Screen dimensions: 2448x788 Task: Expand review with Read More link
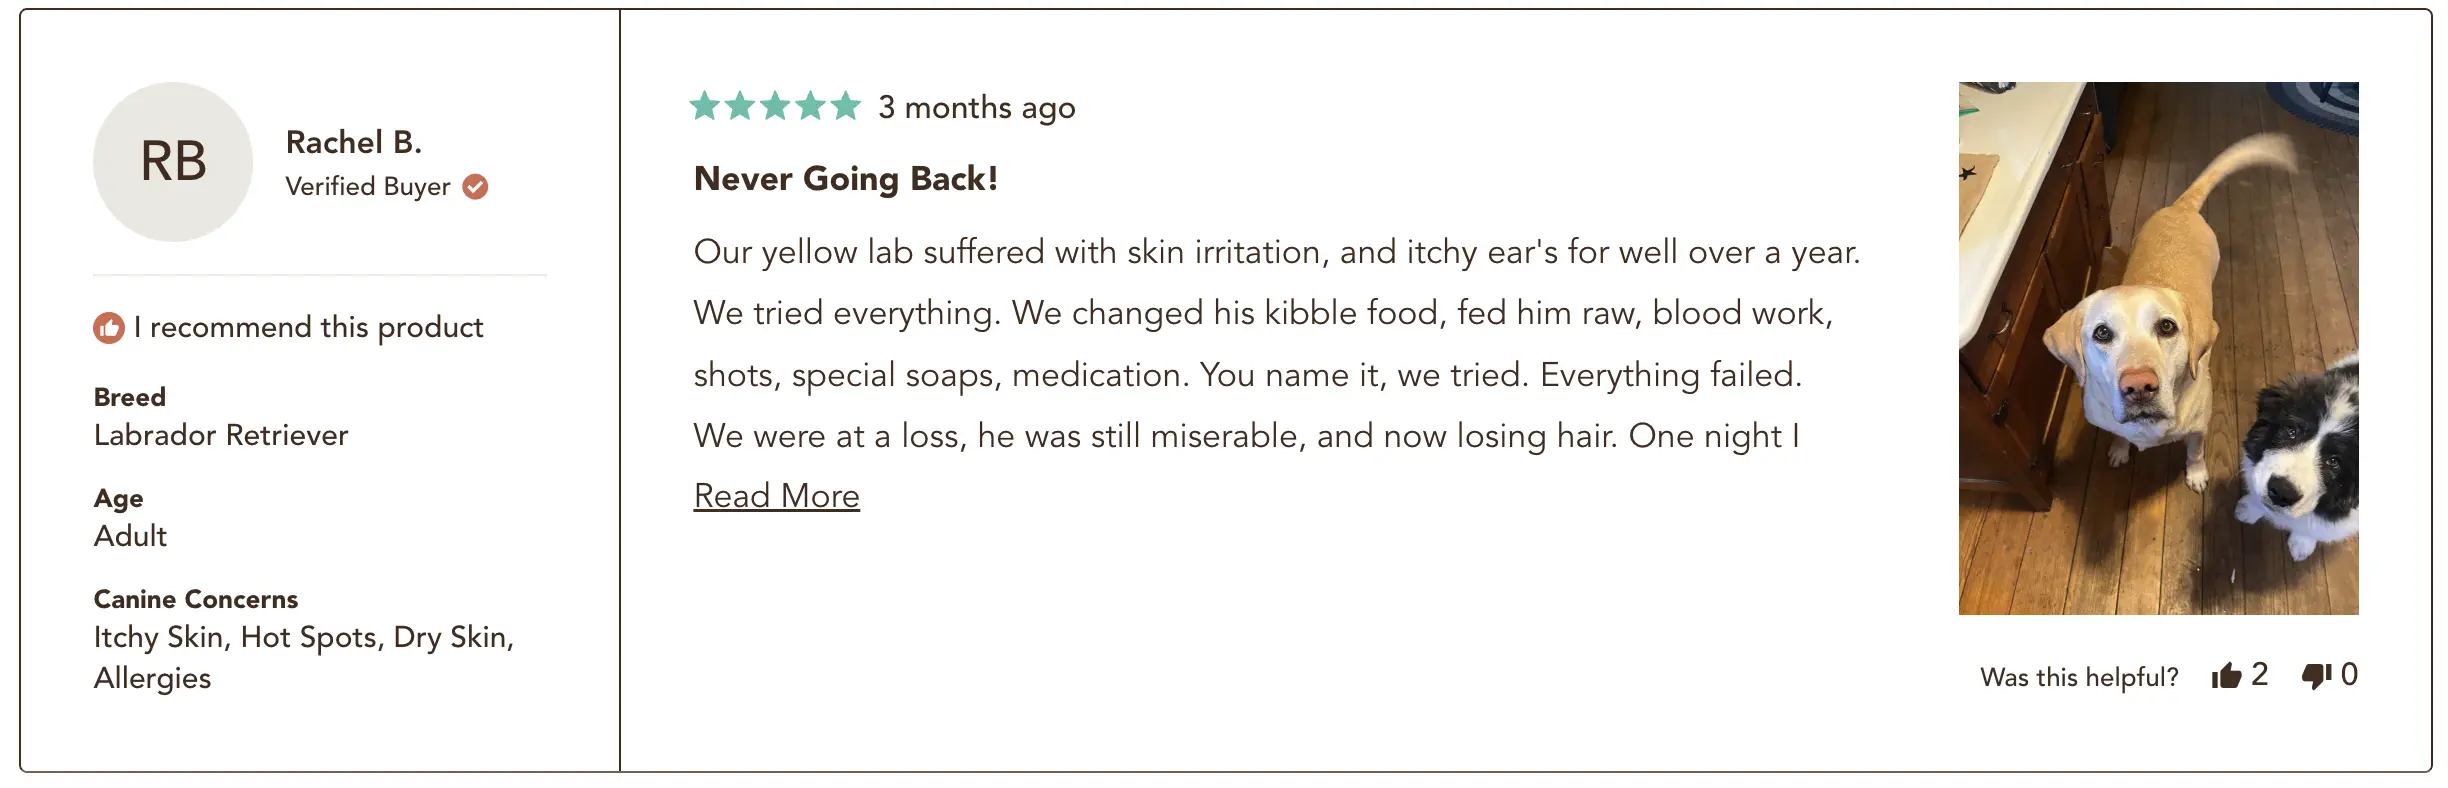(x=777, y=496)
